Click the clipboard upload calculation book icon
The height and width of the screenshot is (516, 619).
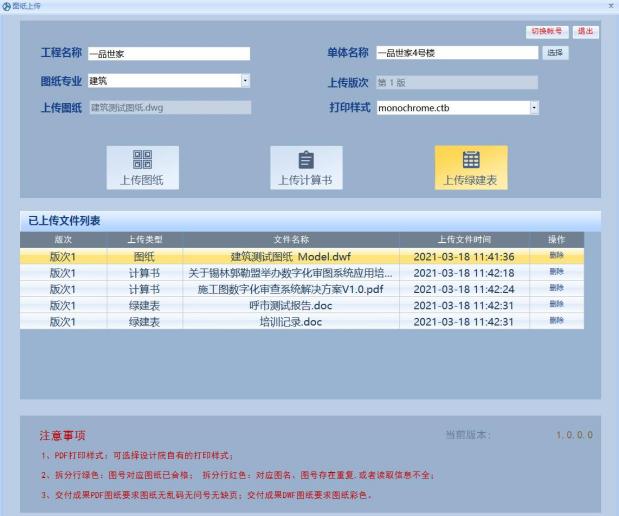click(306, 160)
